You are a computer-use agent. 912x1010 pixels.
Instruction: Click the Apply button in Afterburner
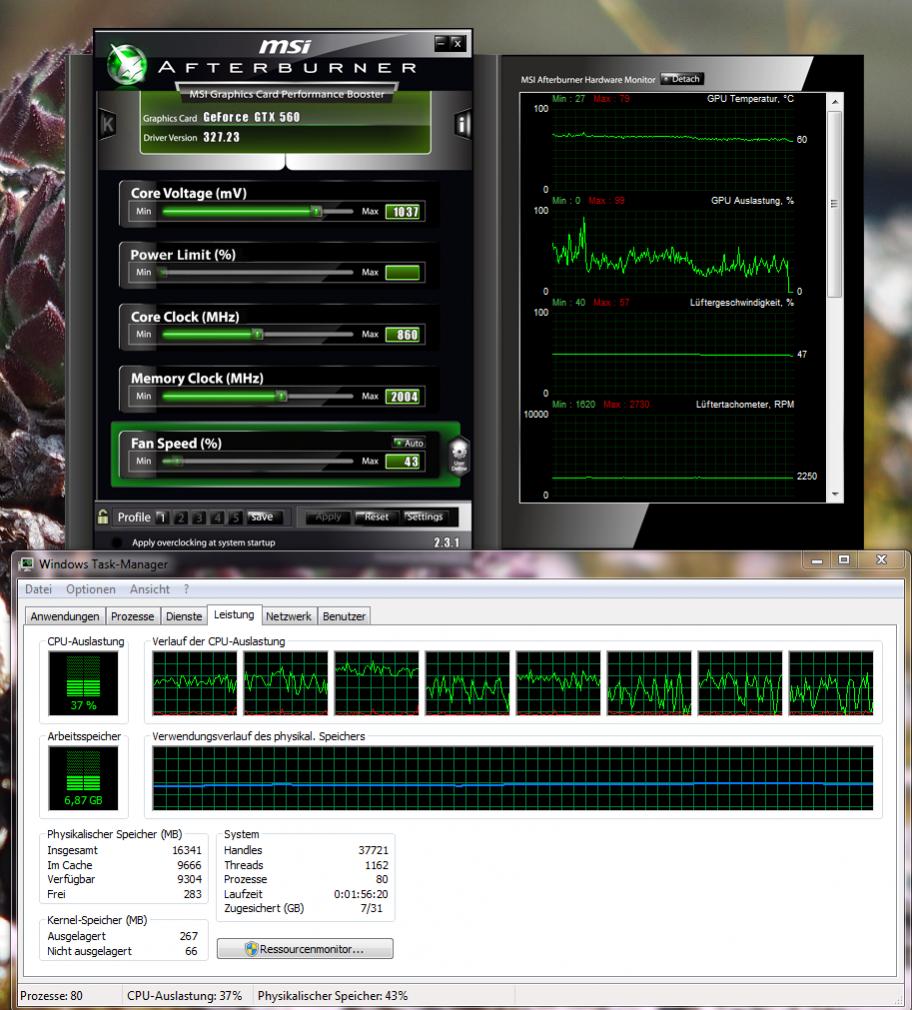pyautogui.click(x=328, y=517)
